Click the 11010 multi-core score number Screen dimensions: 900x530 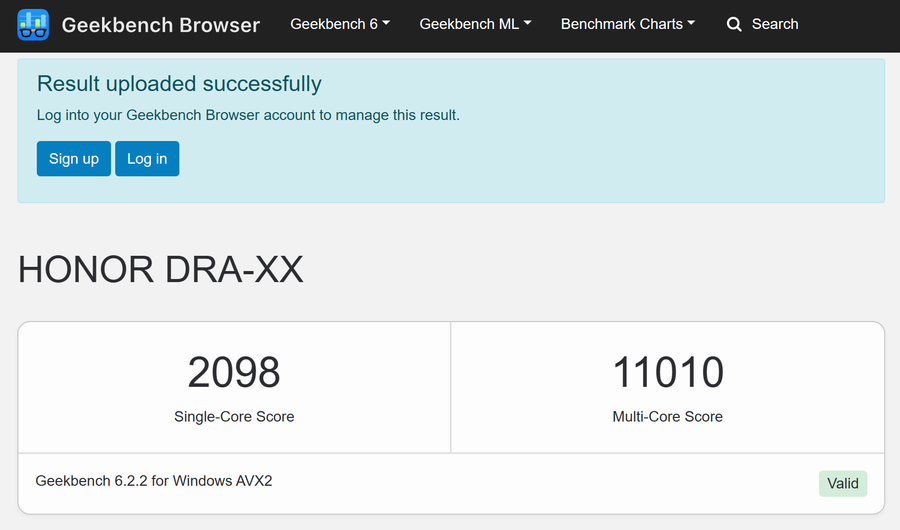[668, 372]
